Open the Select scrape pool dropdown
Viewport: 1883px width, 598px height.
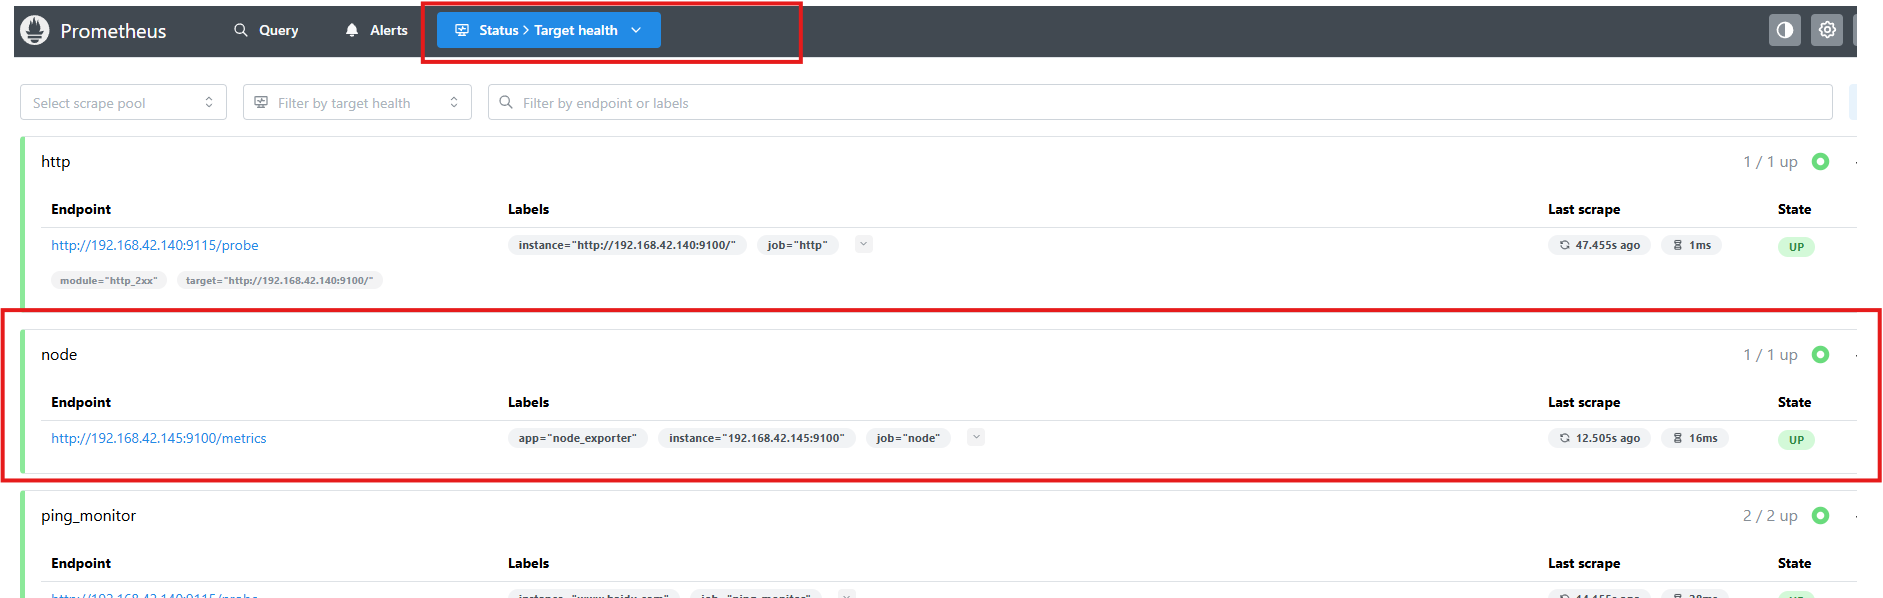tap(123, 102)
